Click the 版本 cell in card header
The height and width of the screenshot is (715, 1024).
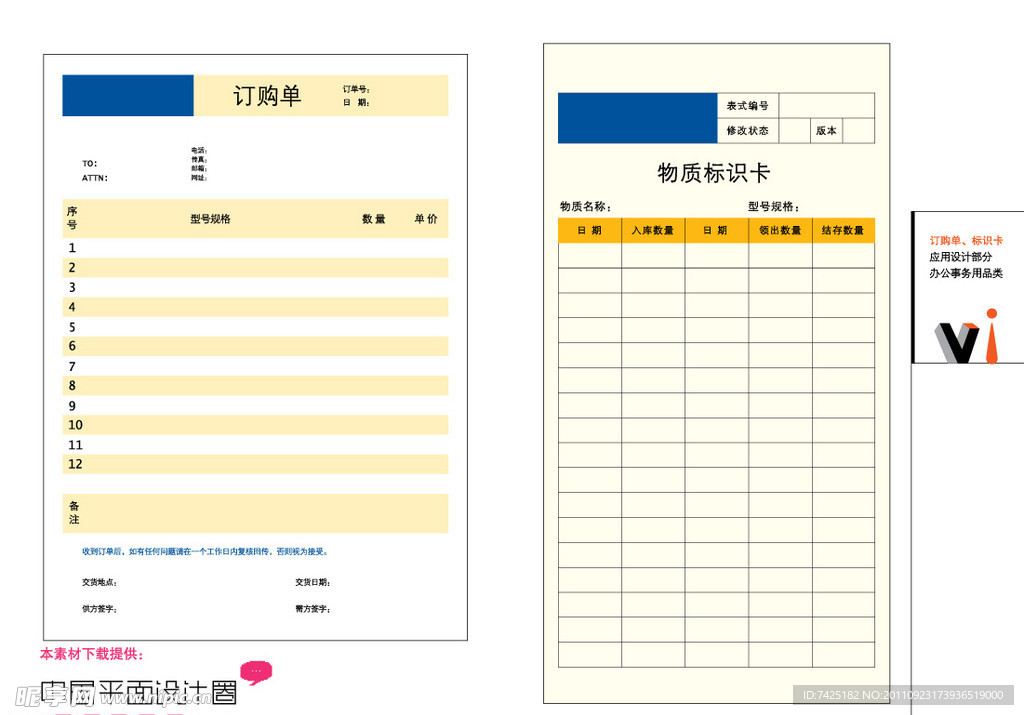[x=826, y=131]
